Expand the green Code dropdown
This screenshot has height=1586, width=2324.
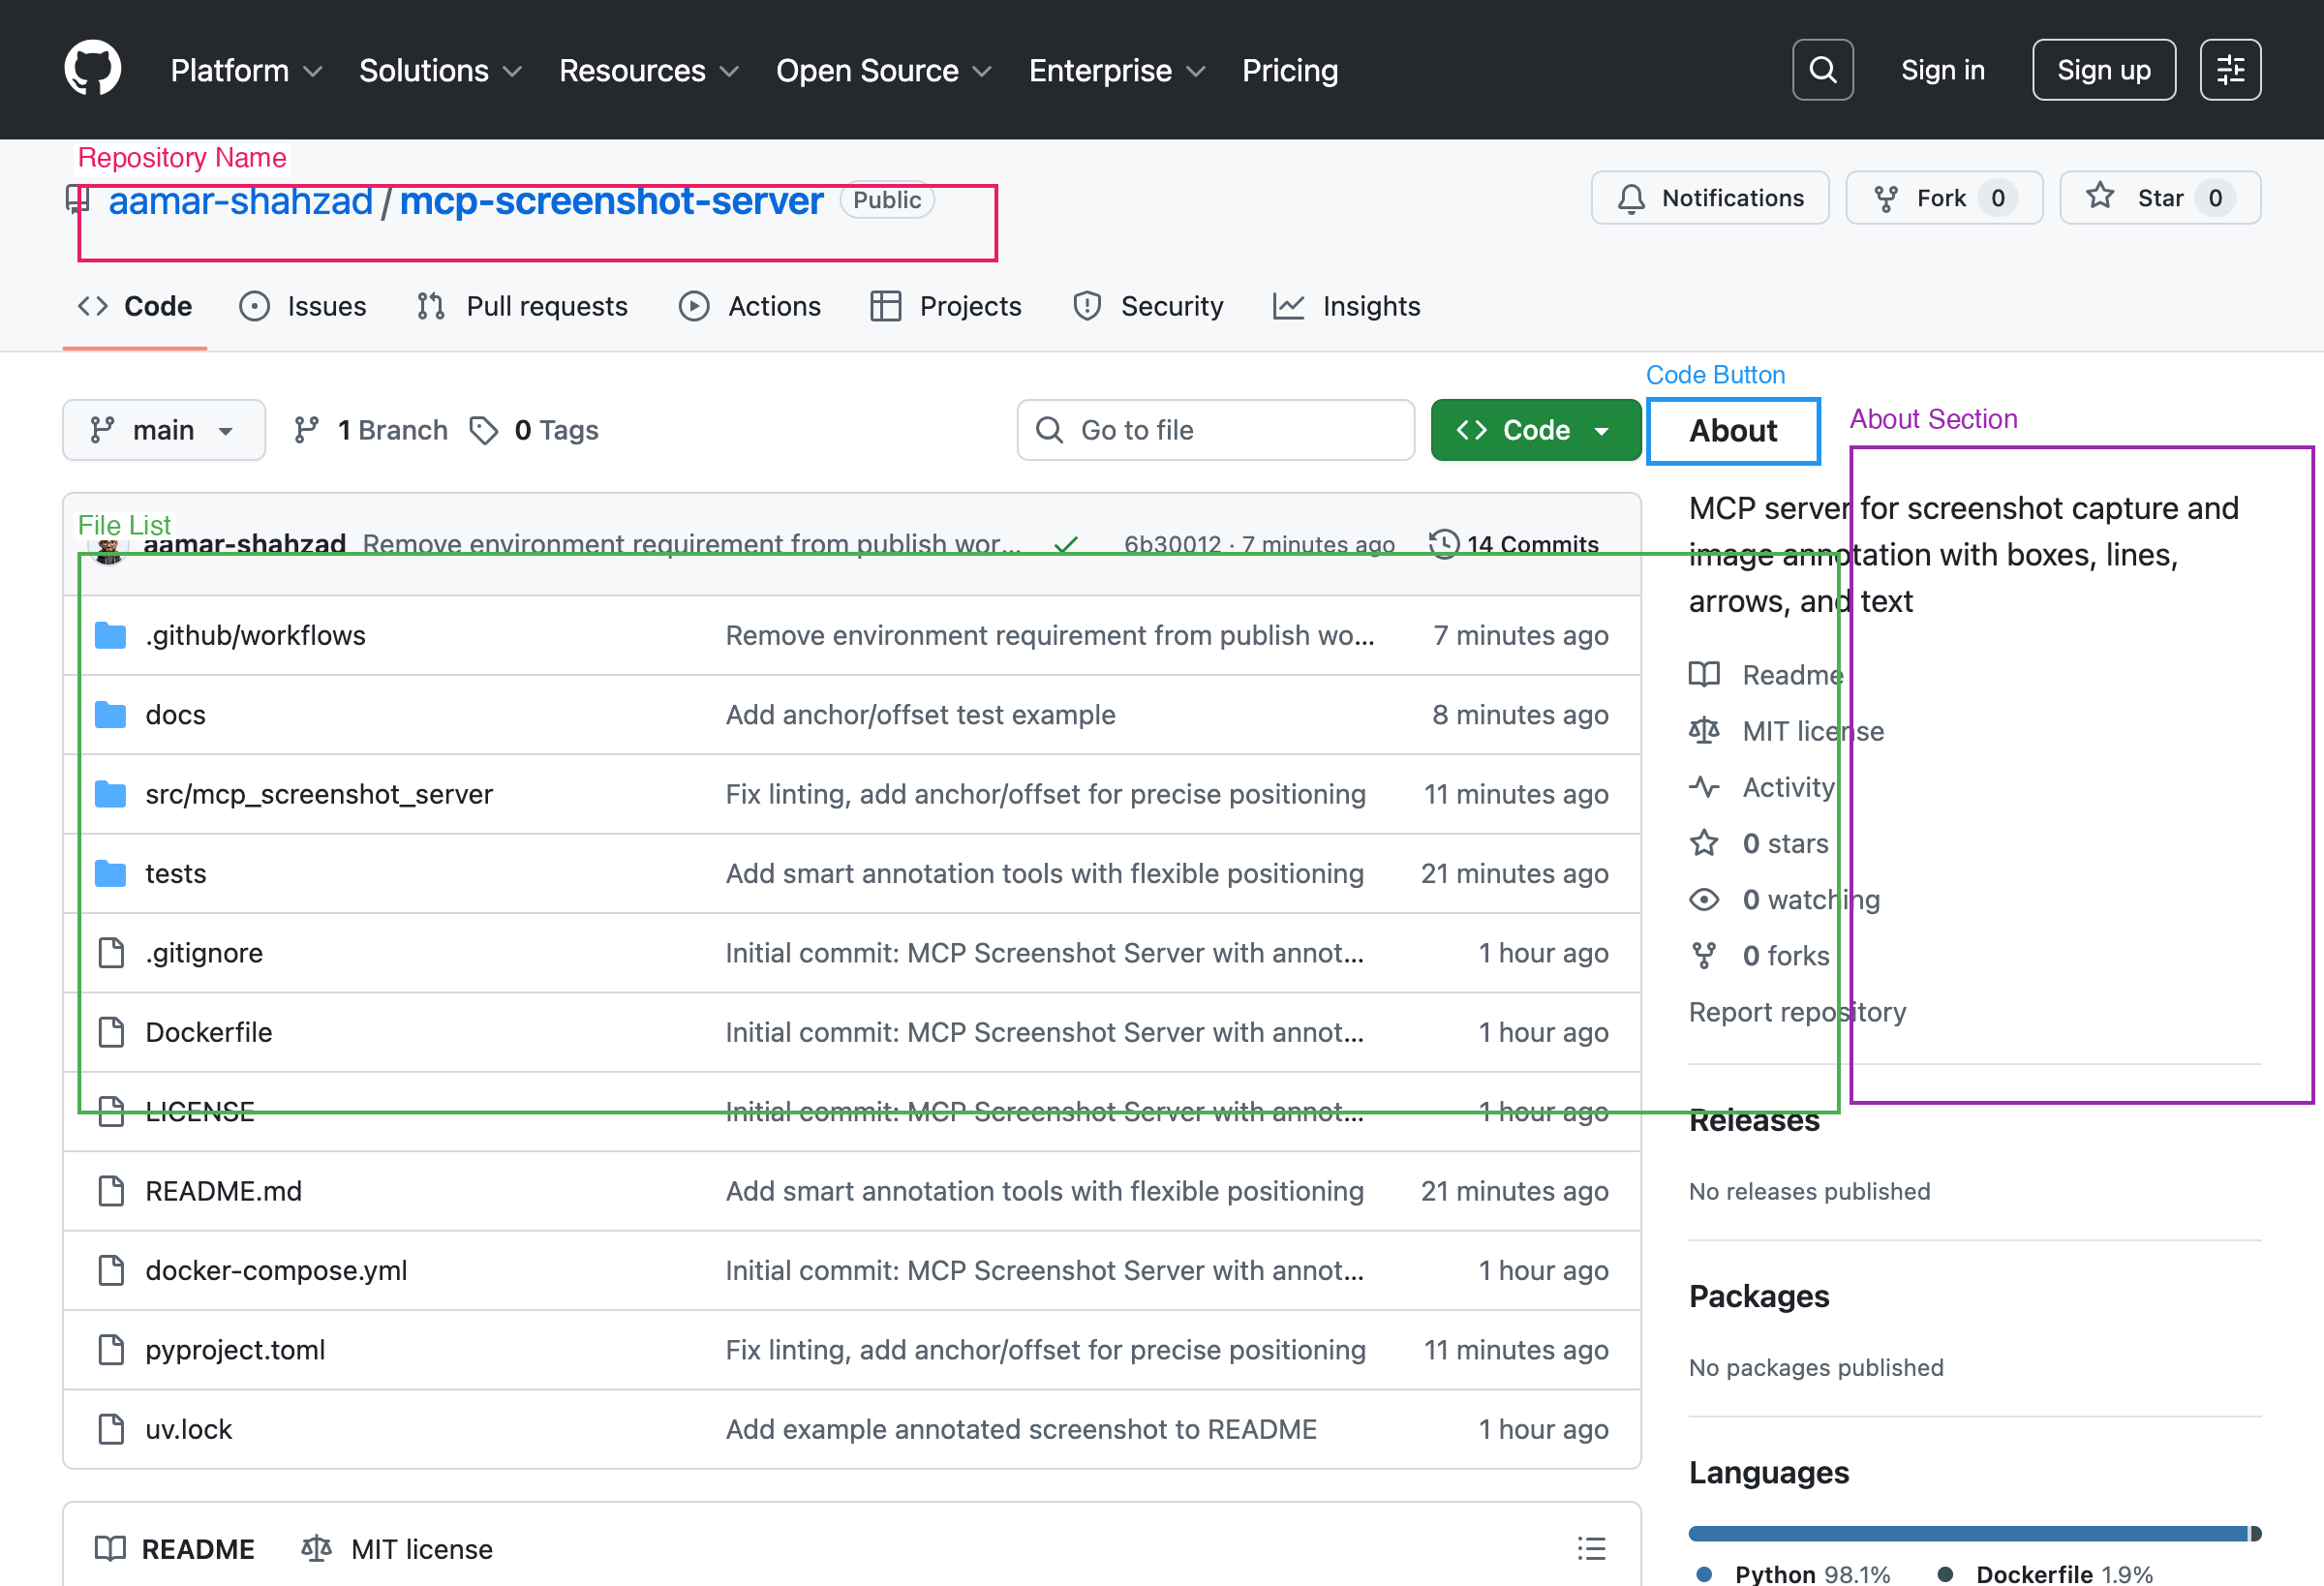(x=1535, y=430)
